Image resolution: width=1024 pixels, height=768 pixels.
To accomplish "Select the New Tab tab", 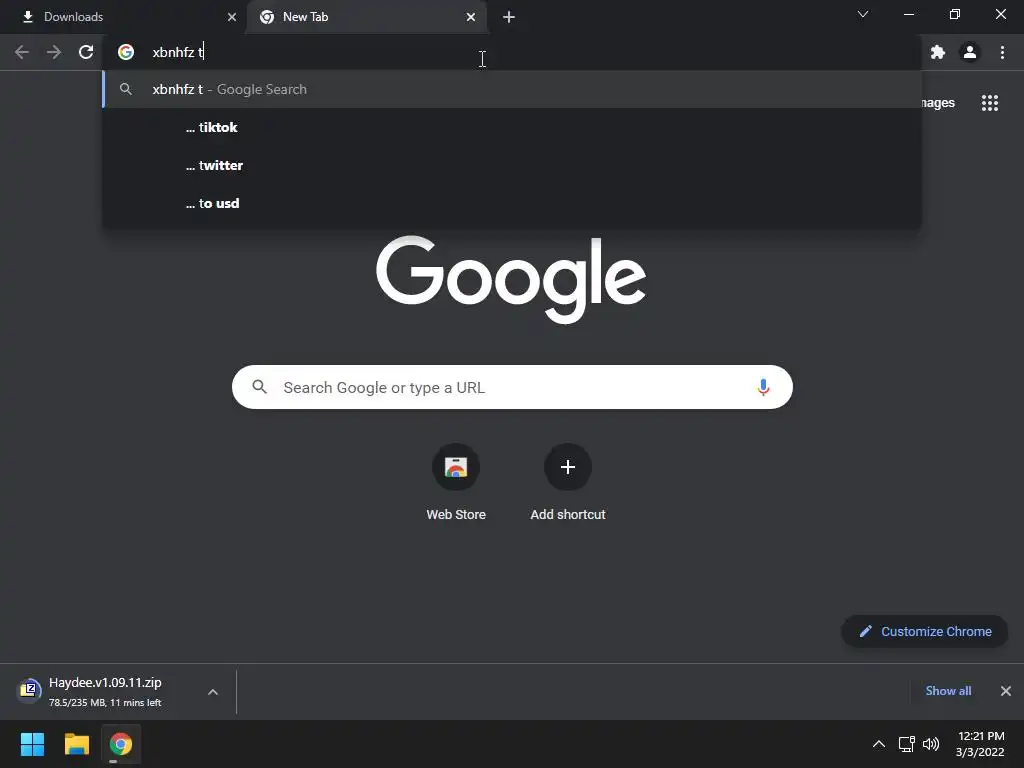I will (367, 17).
